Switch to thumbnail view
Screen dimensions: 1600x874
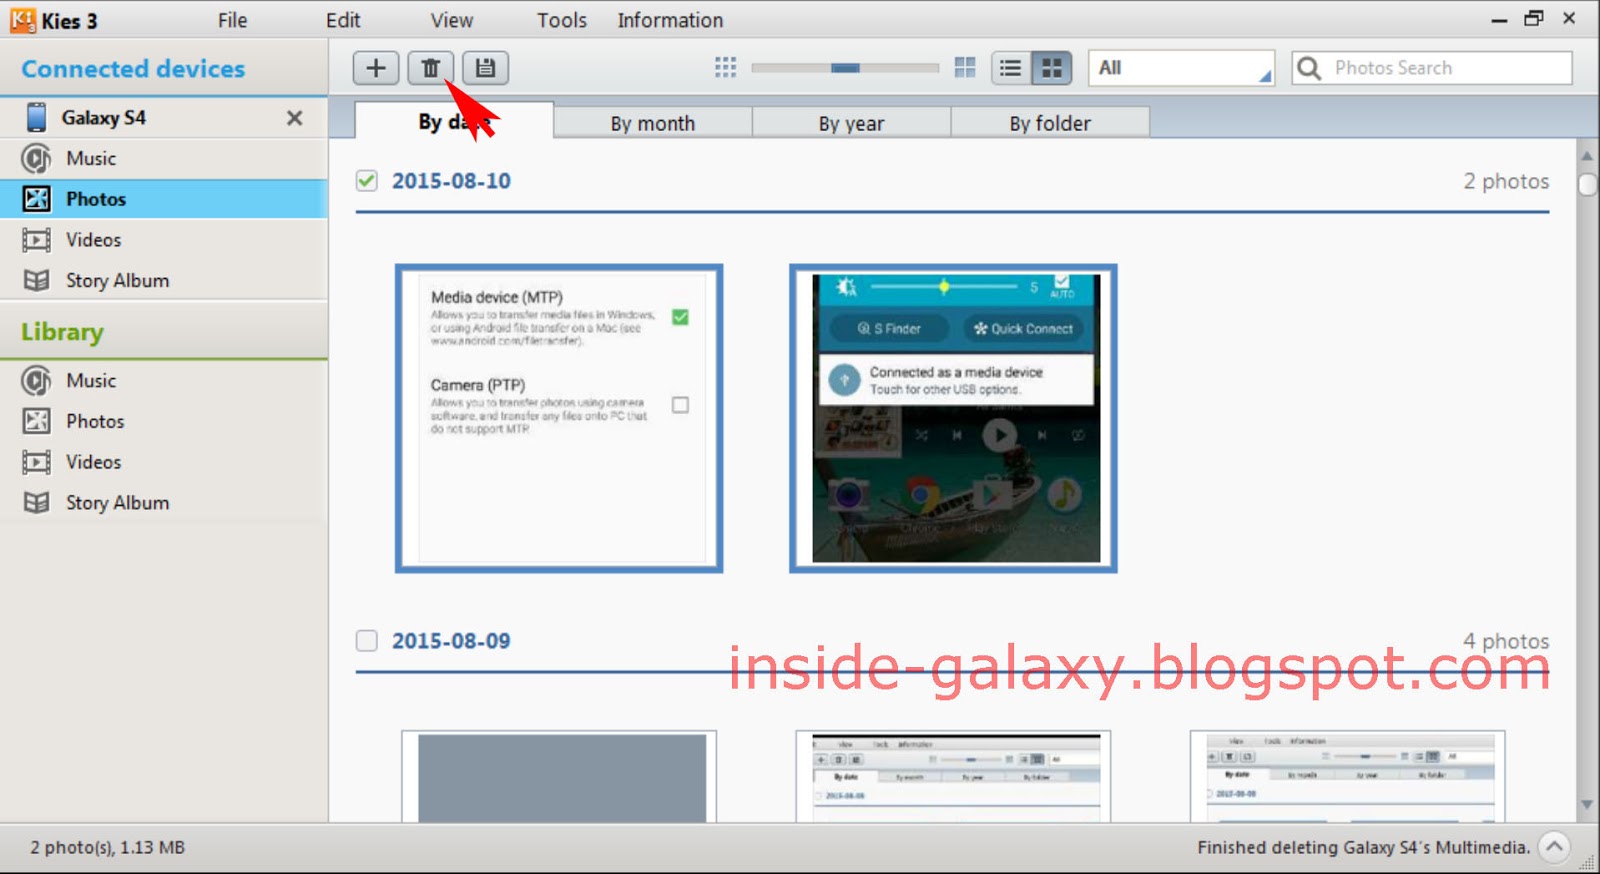pyautogui.click(x=1052, y=68)
